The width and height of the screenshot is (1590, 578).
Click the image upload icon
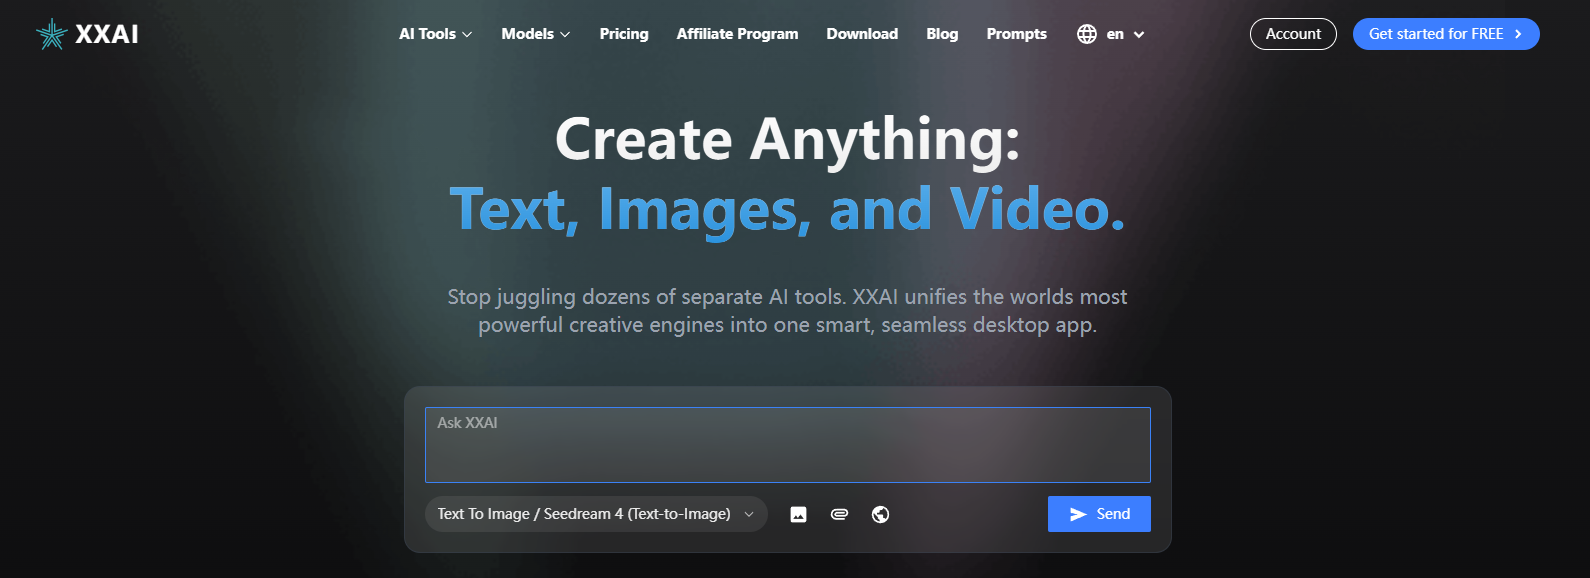pos(798,515)
